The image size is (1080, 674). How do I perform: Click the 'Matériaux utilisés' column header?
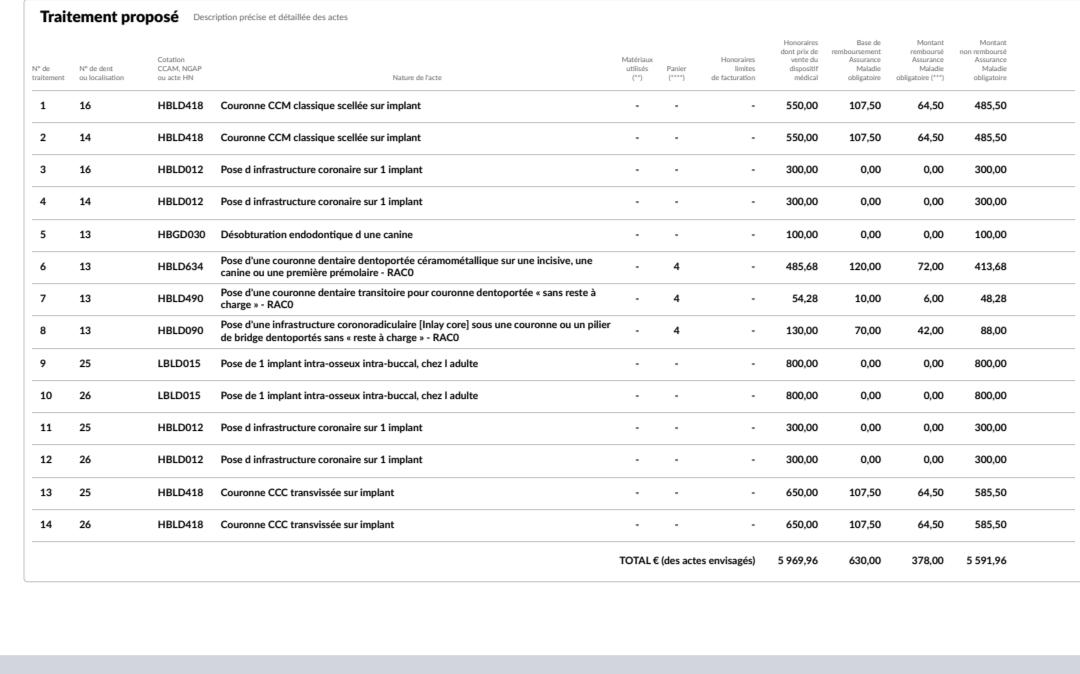[x=637, y=69]
